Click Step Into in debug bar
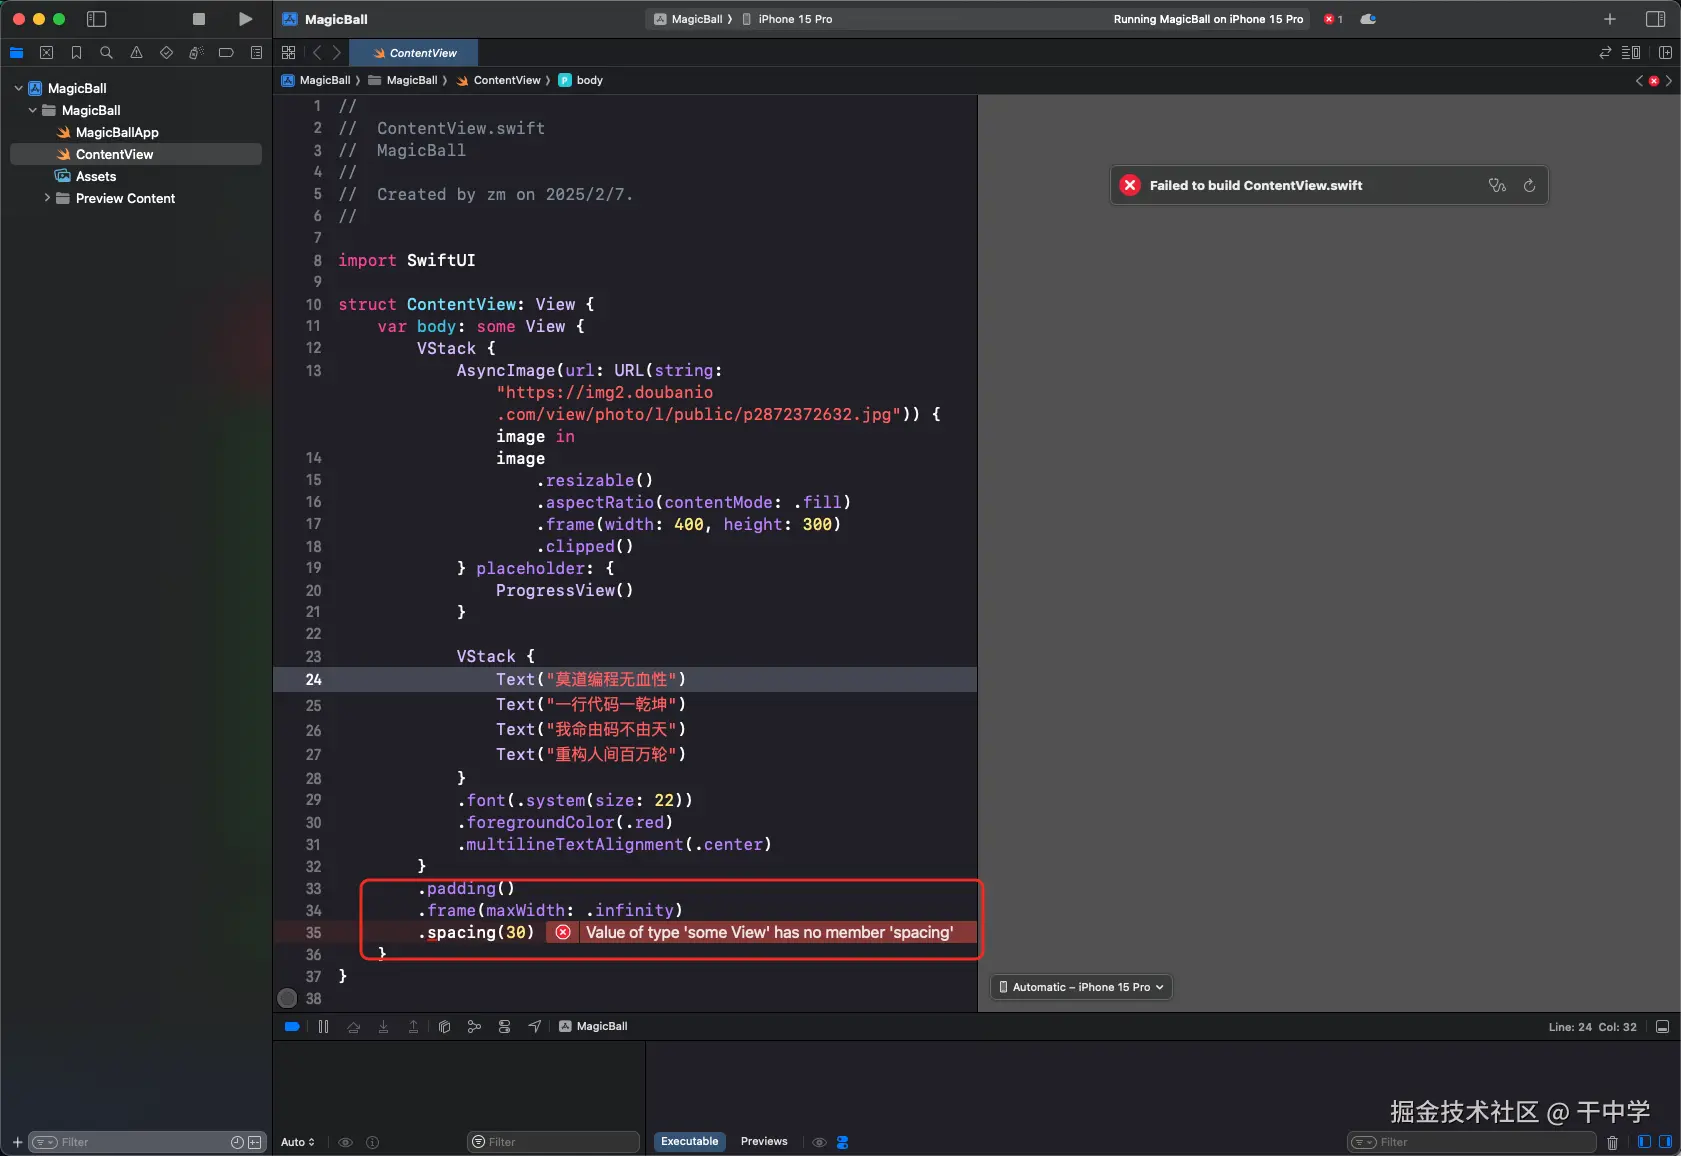This screenshot has width=1681, height=1156. pyautogui.click(x=383, y=1026)
